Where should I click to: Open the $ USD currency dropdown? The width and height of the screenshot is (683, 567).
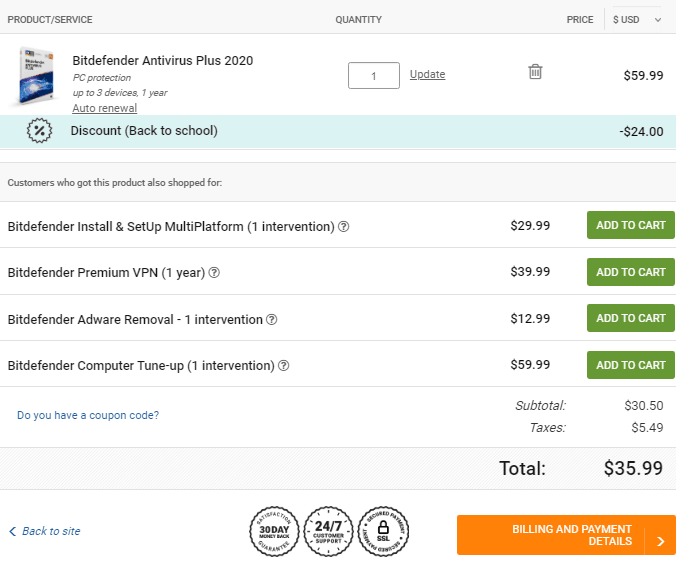coord(637,20)
